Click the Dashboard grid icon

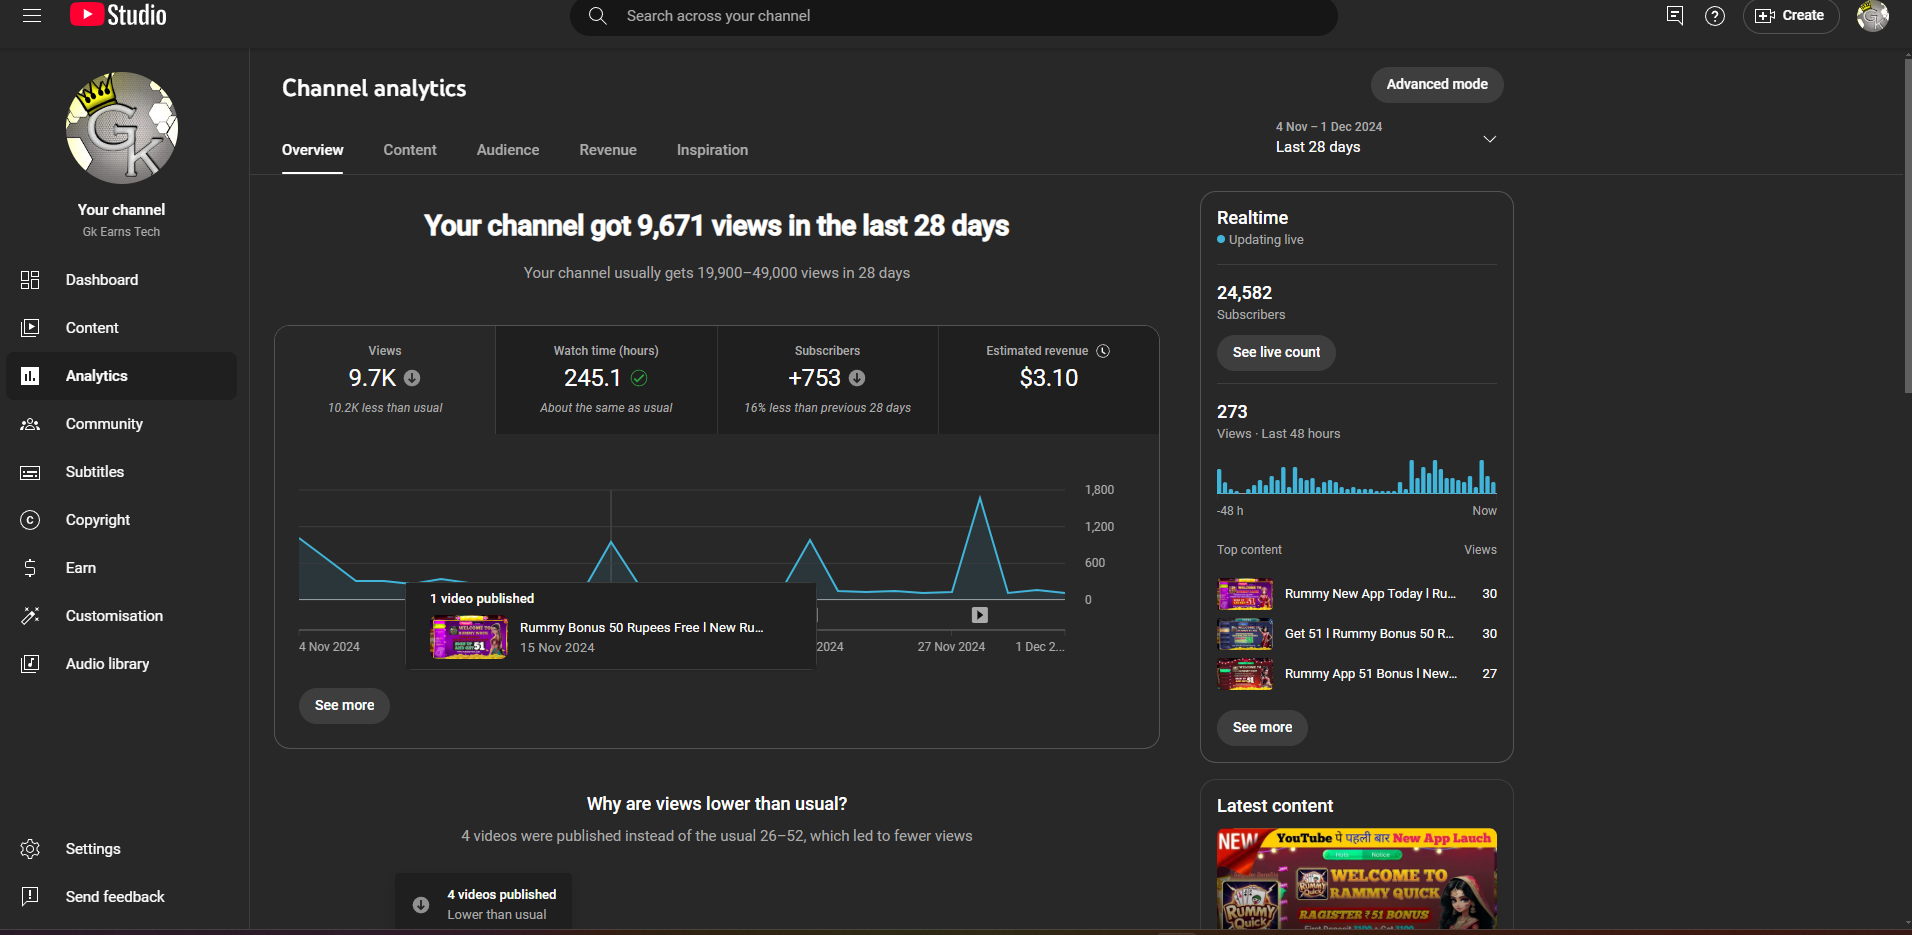pos(30,280)
